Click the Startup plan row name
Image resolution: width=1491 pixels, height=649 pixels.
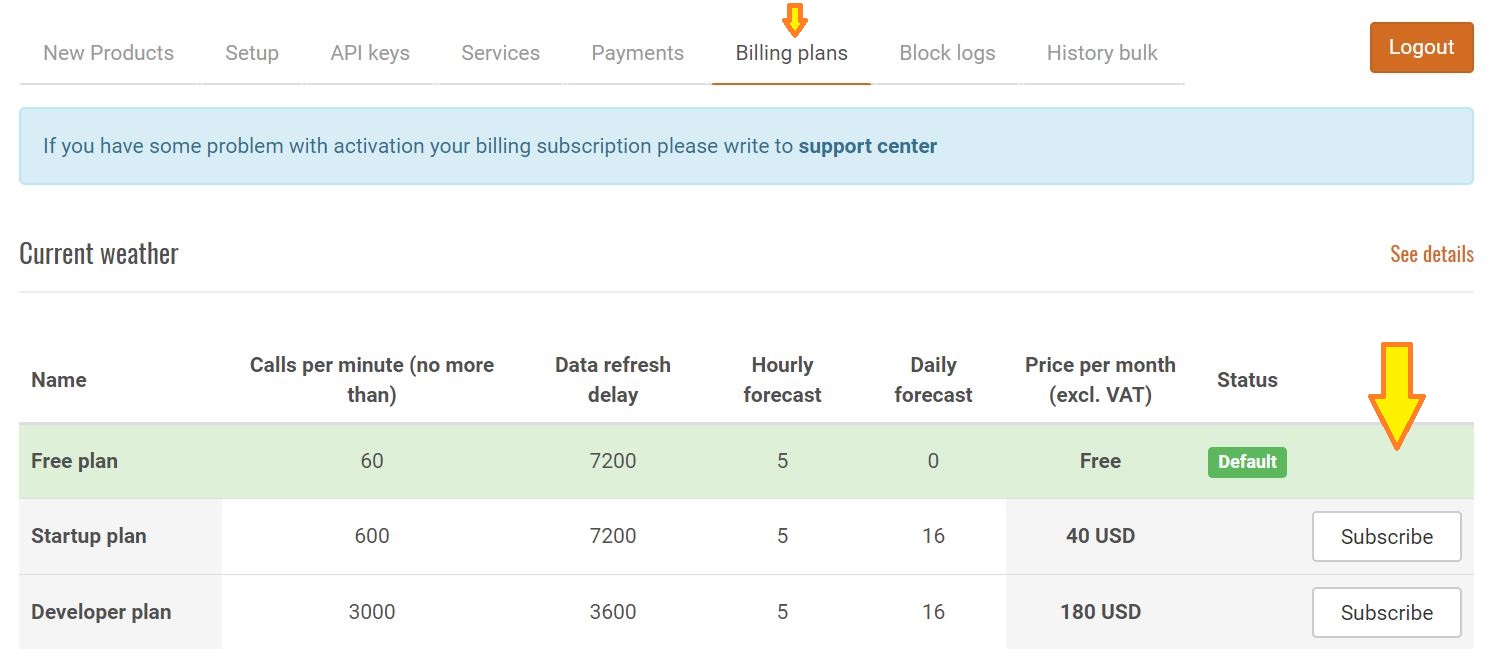[x=89, y=536]
